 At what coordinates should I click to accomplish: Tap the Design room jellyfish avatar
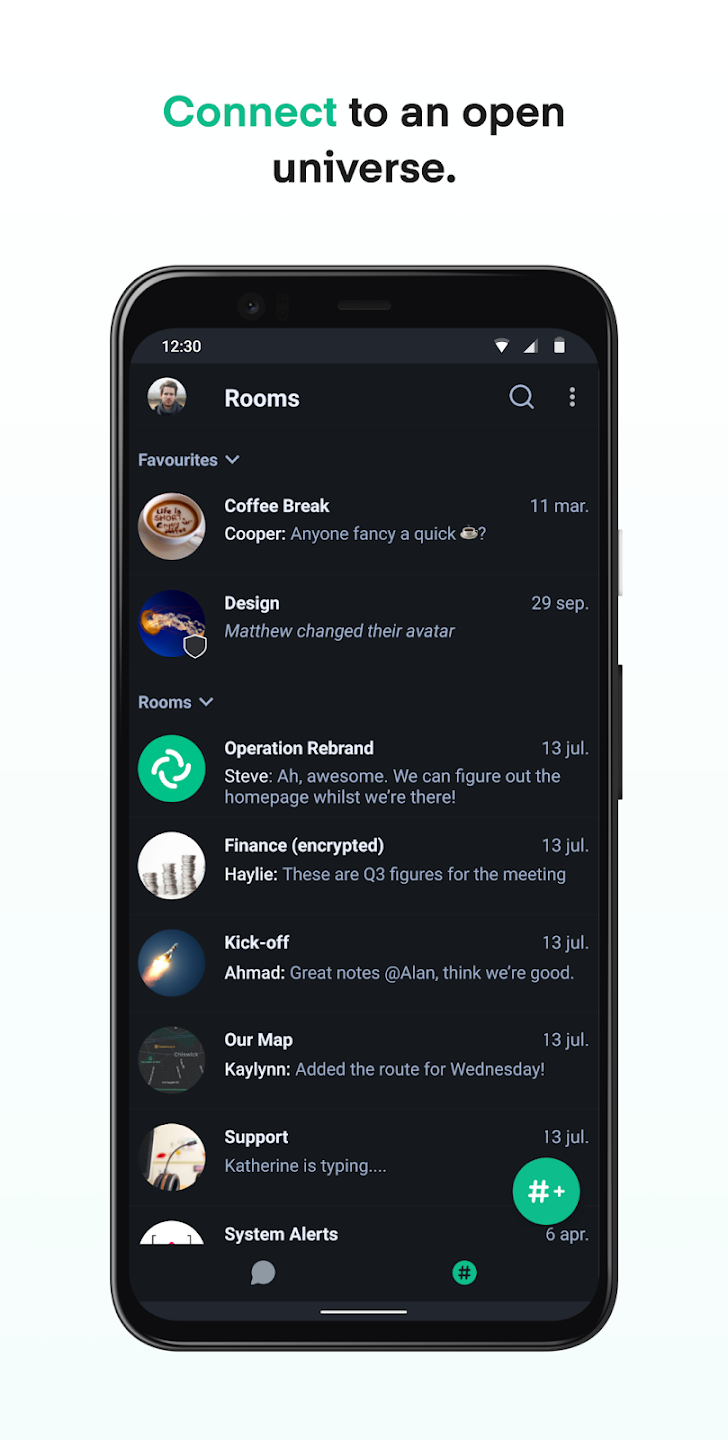click(171, 623)
